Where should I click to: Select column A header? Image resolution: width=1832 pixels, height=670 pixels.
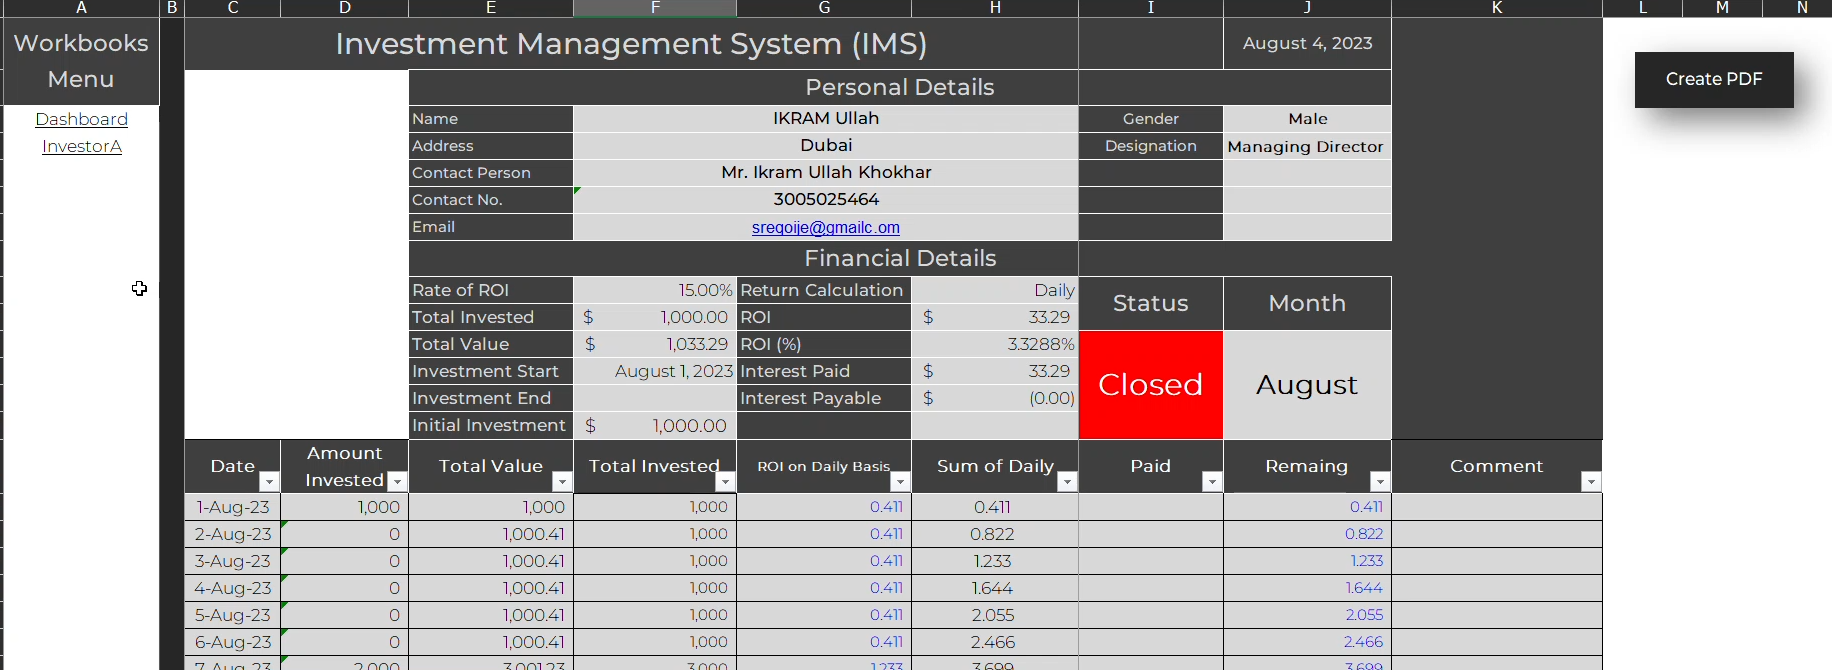81,8
